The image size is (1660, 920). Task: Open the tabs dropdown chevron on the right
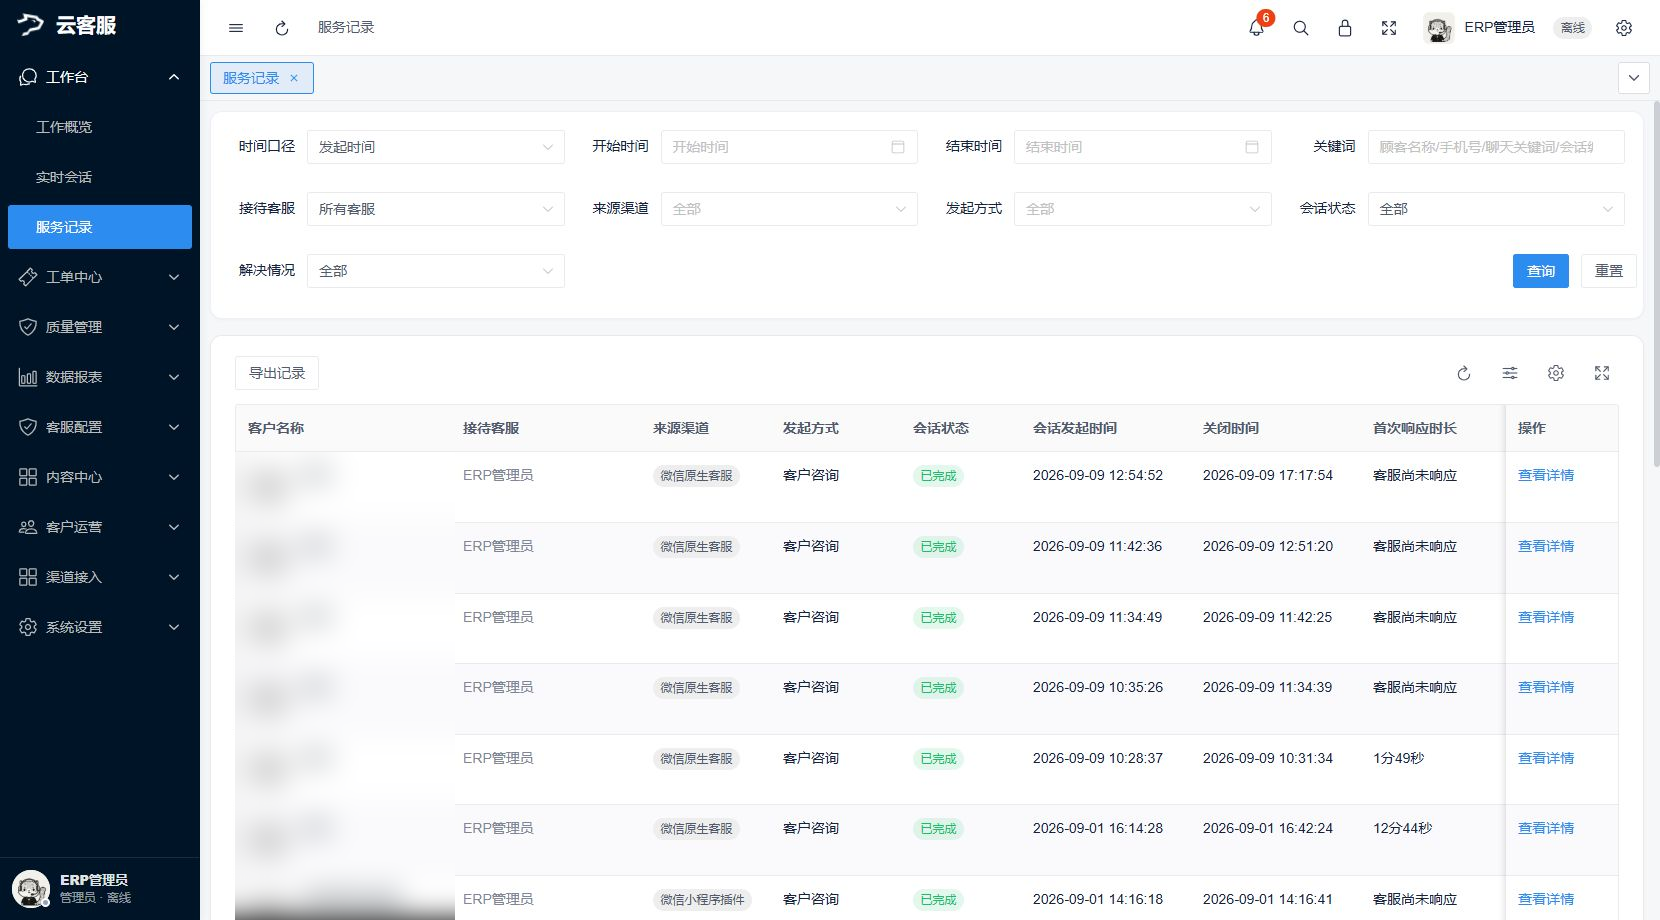coord(1634,78)
